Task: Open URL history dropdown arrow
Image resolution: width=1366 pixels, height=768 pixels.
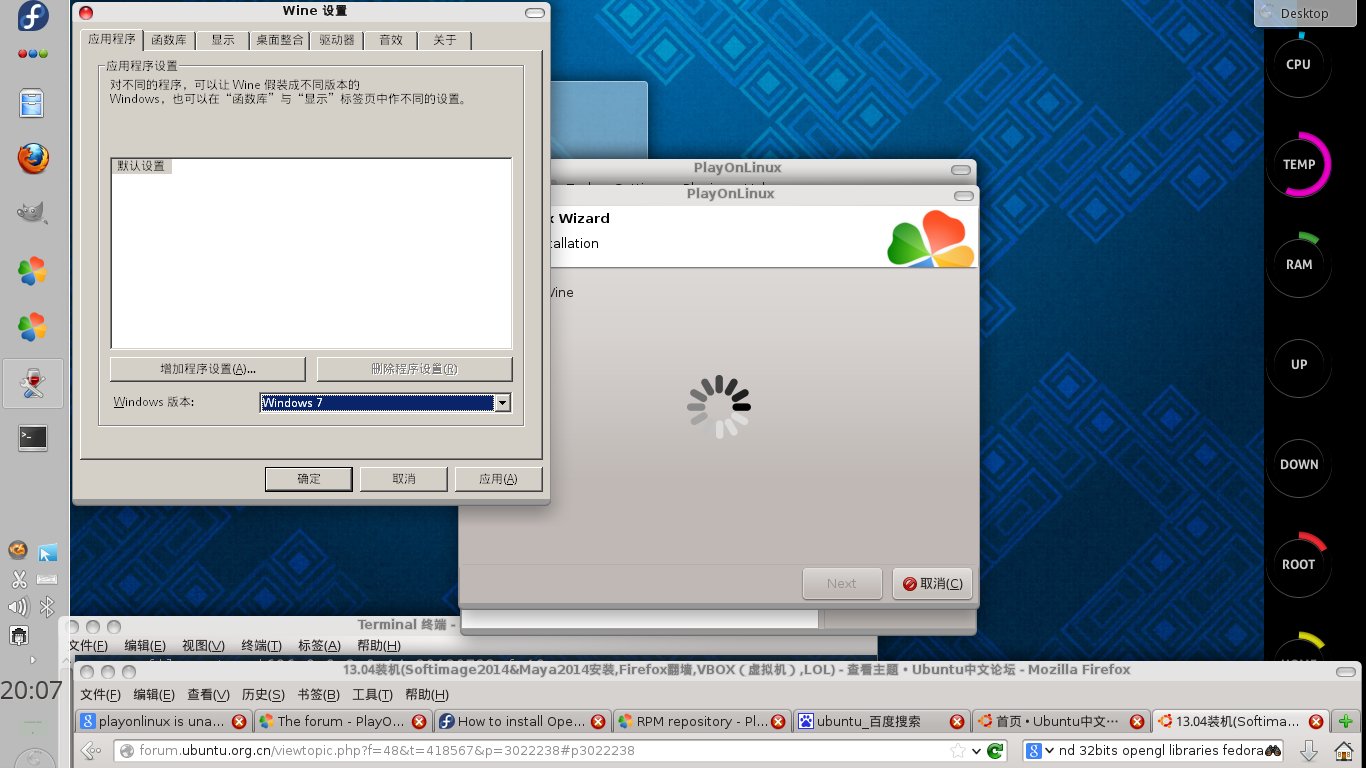Action: point(976,752)
